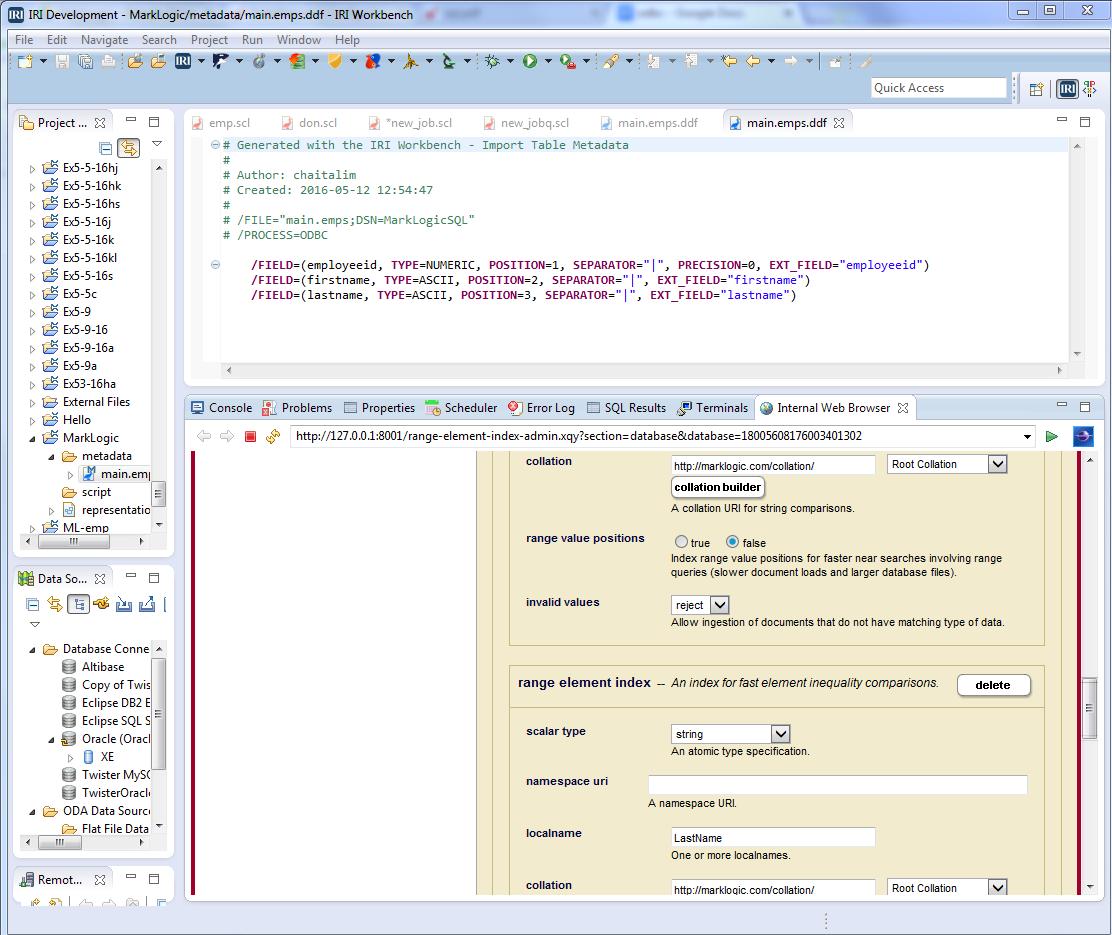
Task: Click the IRI job wizard icon in the toolbar
Action: click(183, 62)
